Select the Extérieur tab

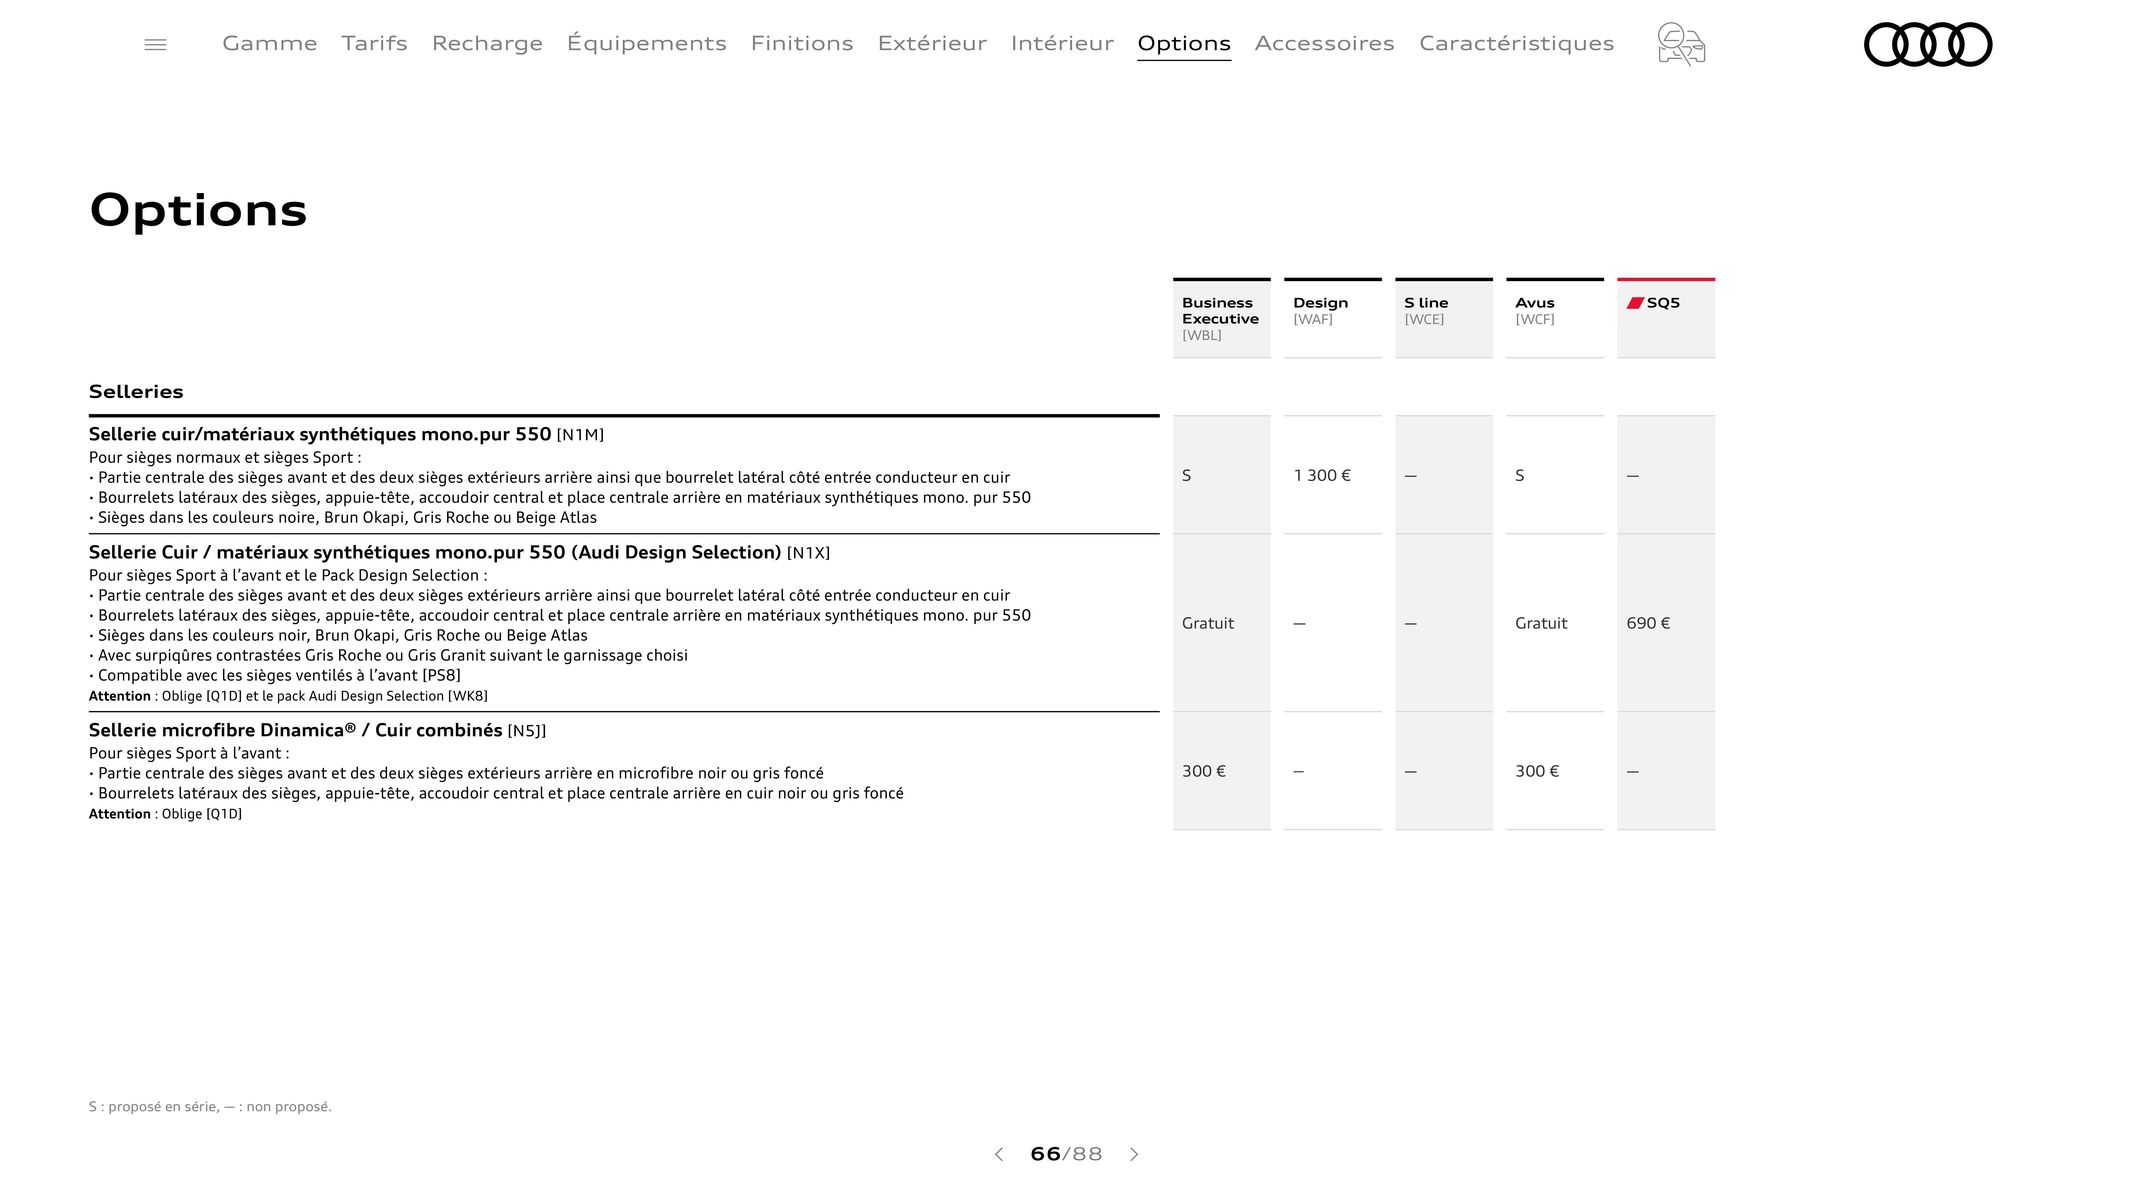coord(932,43)
